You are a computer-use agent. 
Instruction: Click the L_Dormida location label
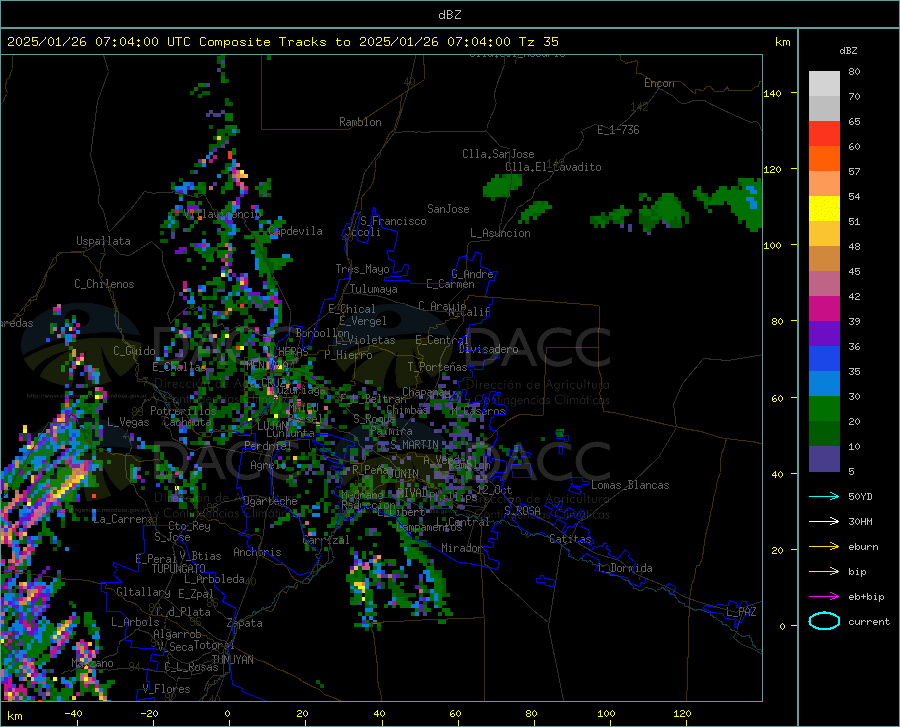click(624, 568)
